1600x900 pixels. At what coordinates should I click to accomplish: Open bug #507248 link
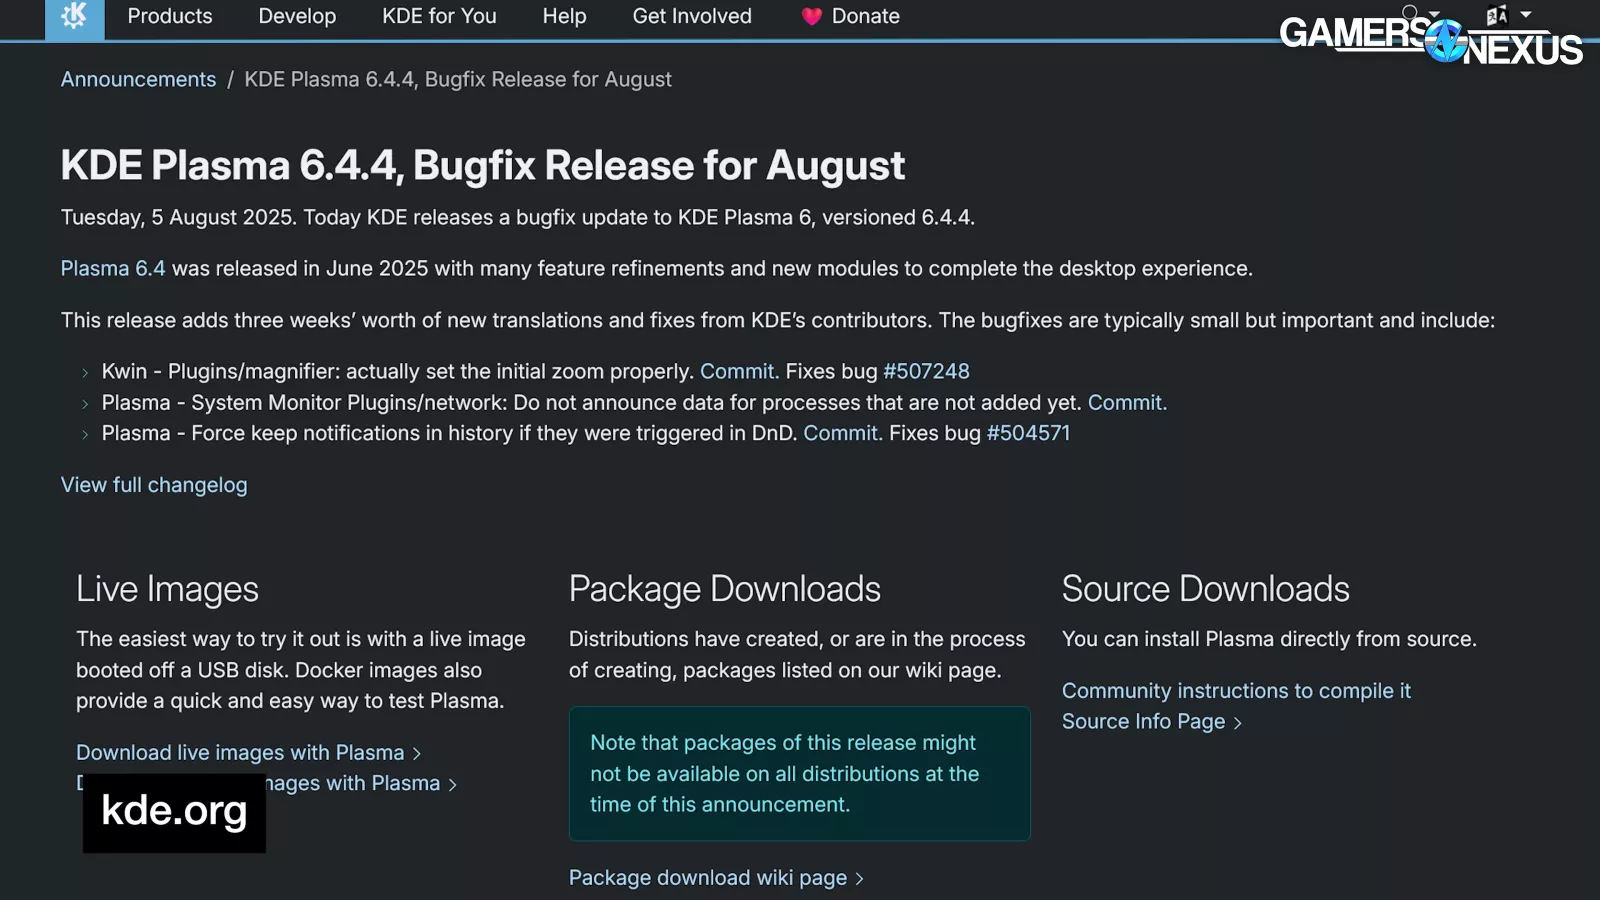click(926, 372)
